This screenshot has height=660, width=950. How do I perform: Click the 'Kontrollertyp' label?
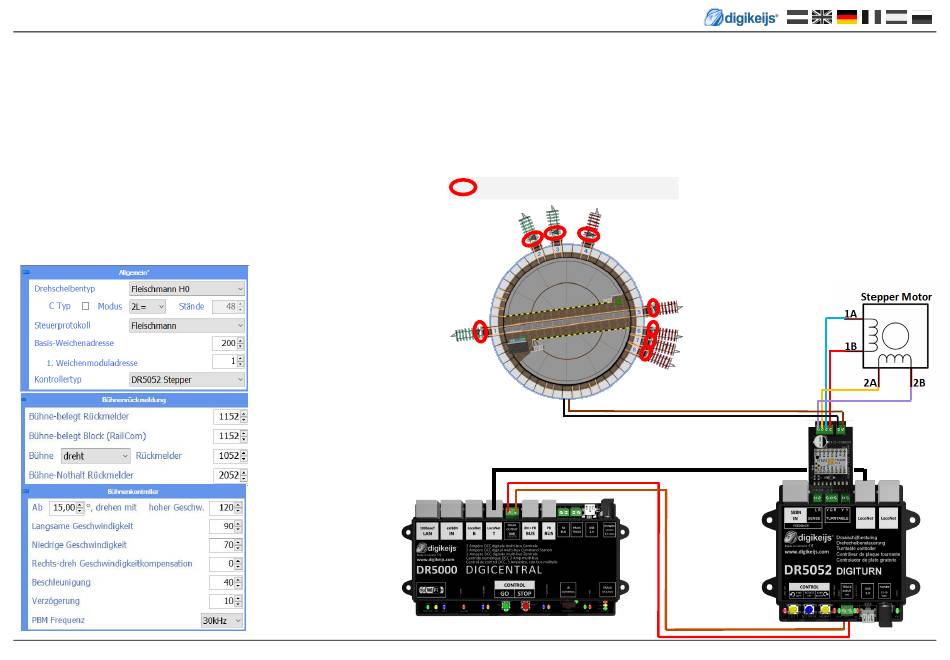click(x=58, y=379)
